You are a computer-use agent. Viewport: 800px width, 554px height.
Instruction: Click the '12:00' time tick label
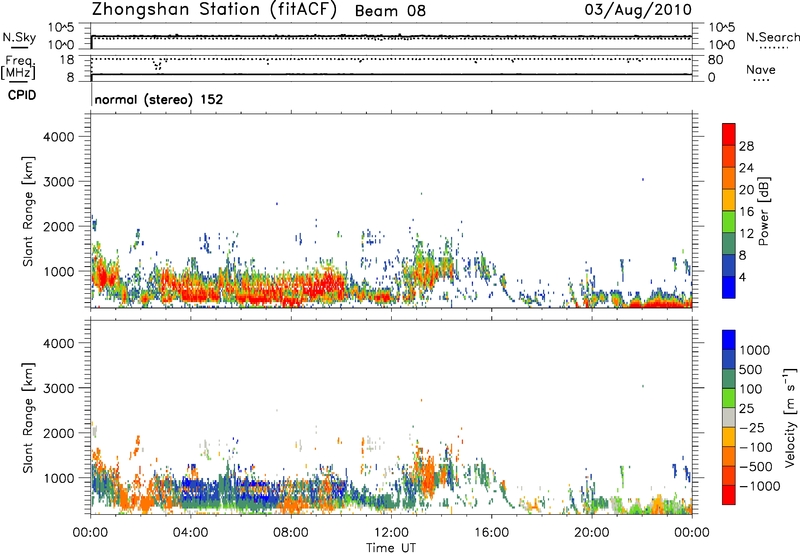[x=391, y=533]
